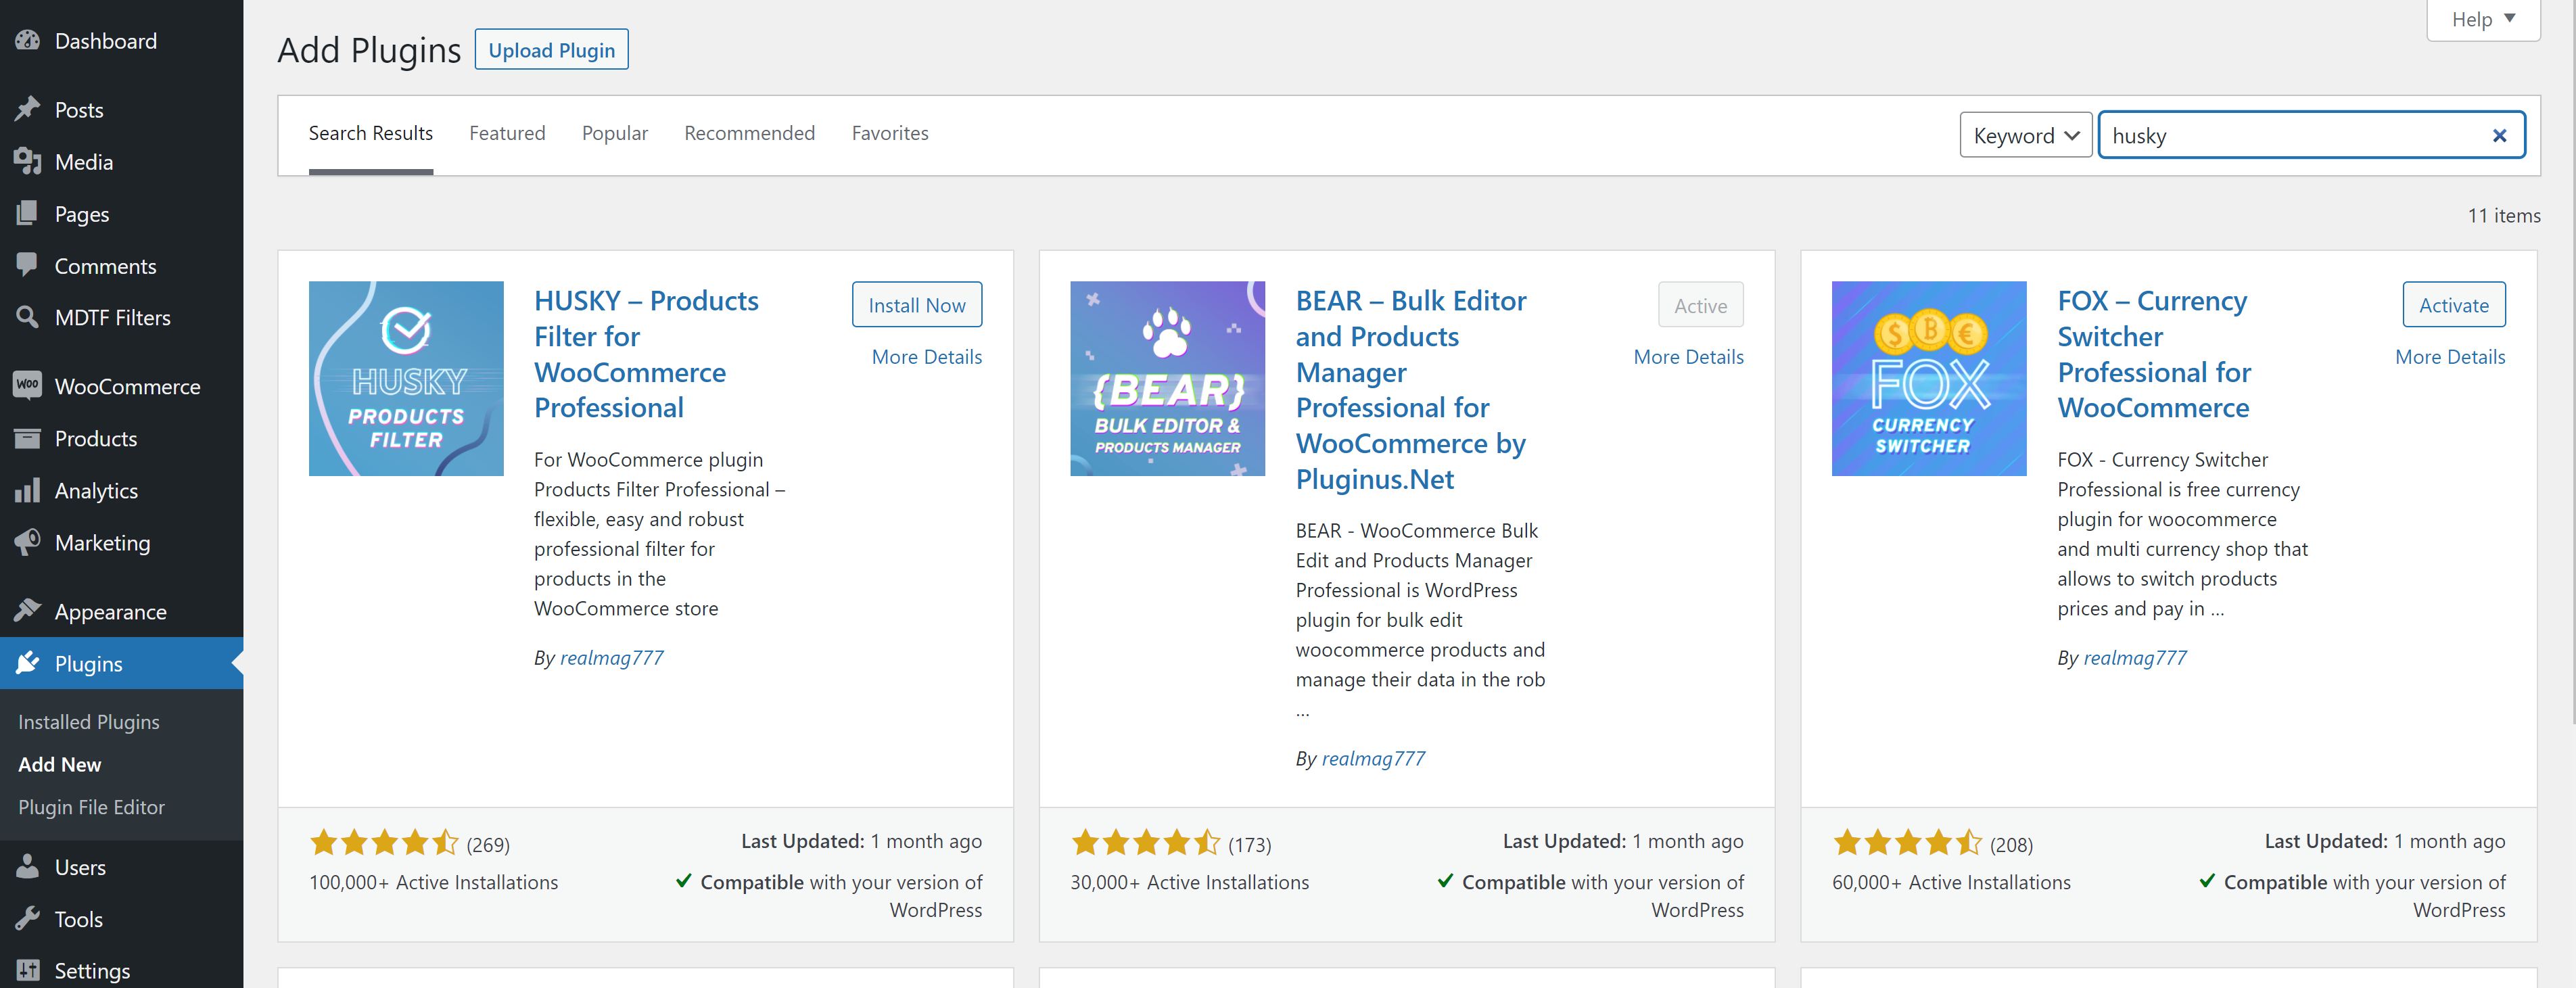Open the Appearance menu label

pyautogui.click(x=110, y=611)
